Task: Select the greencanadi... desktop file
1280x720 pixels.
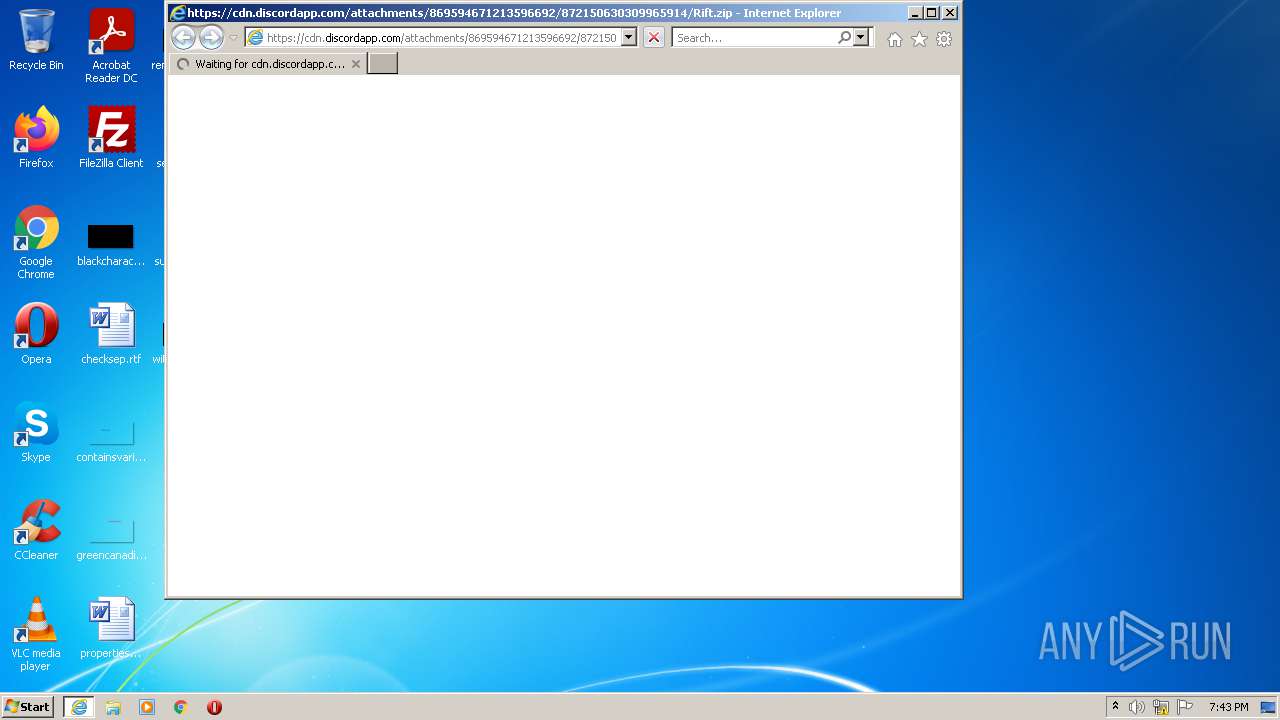Action: 111,538
